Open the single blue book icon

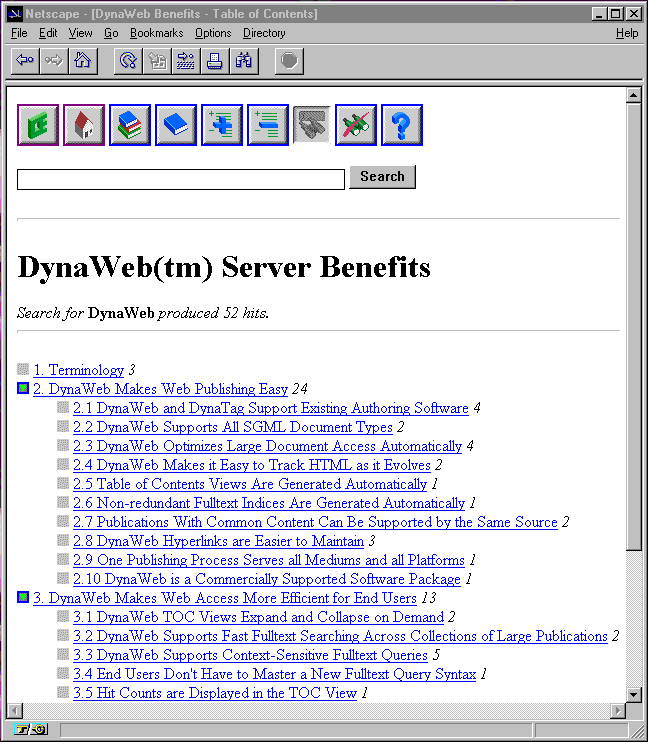click(x=176, y=125)
